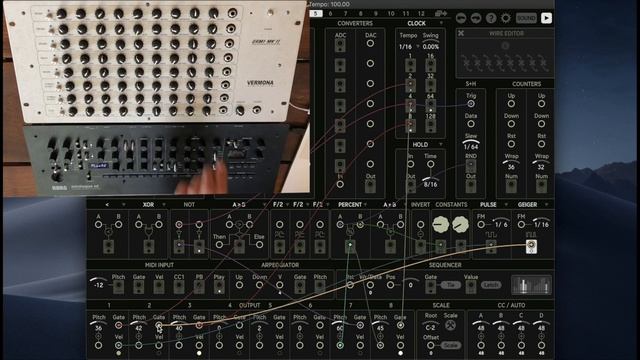Click first counter Rst input
This screenshot has height=360, width=640.
tap(511, 144)
